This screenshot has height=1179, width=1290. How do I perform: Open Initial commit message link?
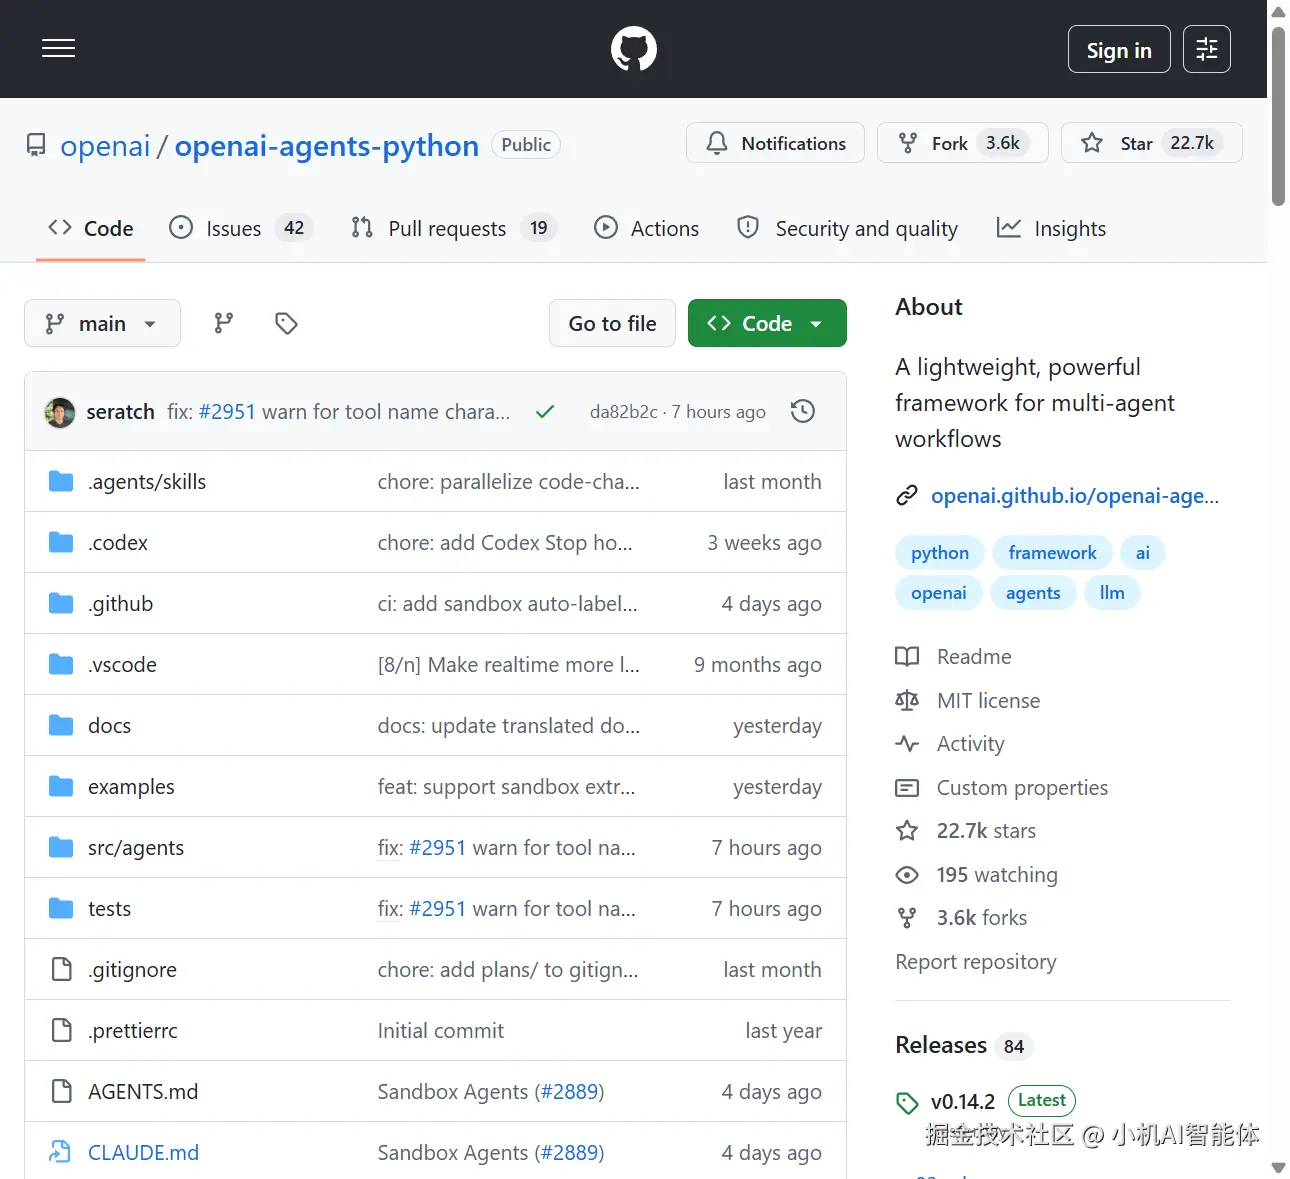coord(441,1030)
